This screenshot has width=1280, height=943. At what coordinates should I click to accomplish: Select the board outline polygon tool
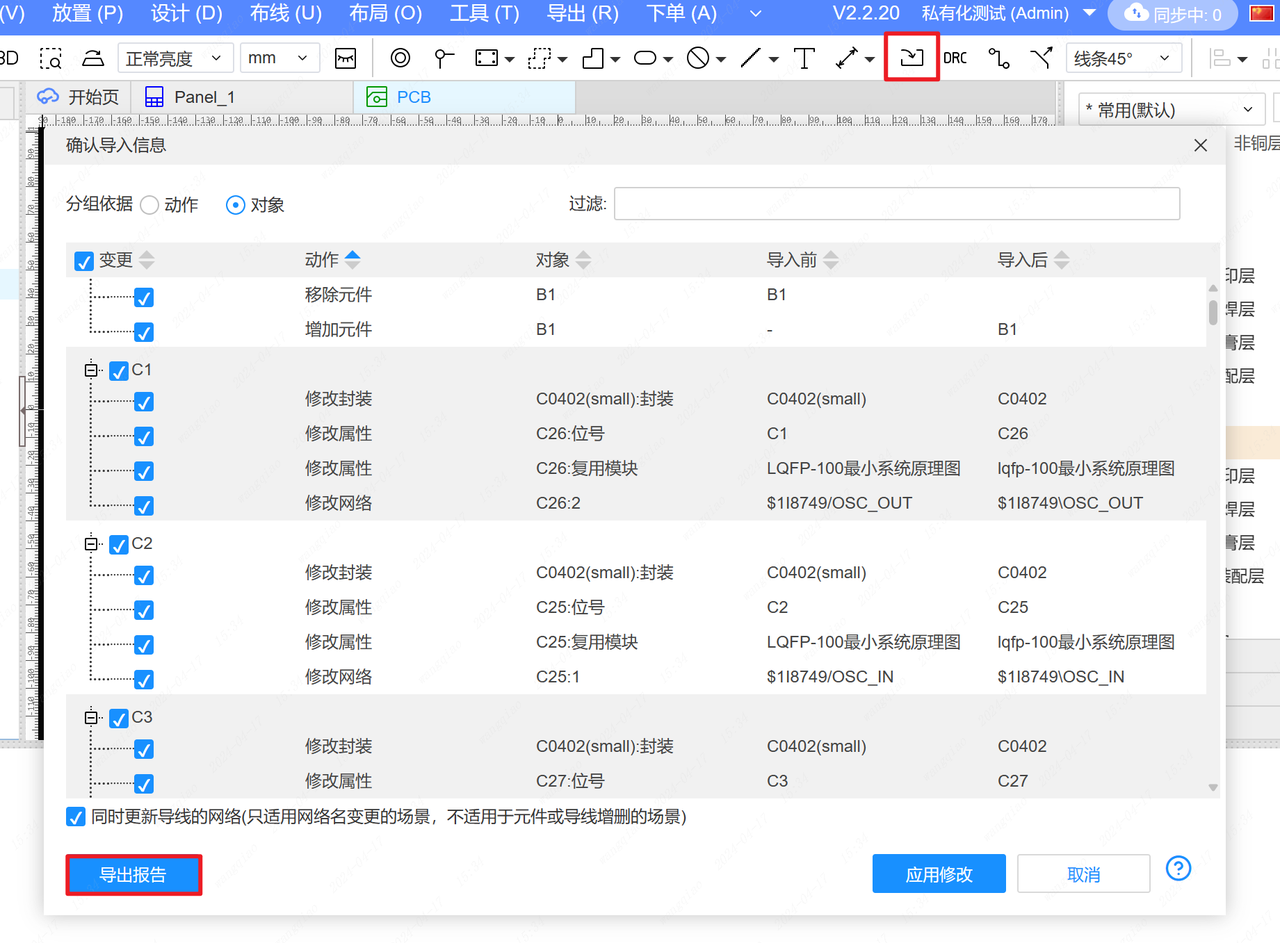point(593,58)
